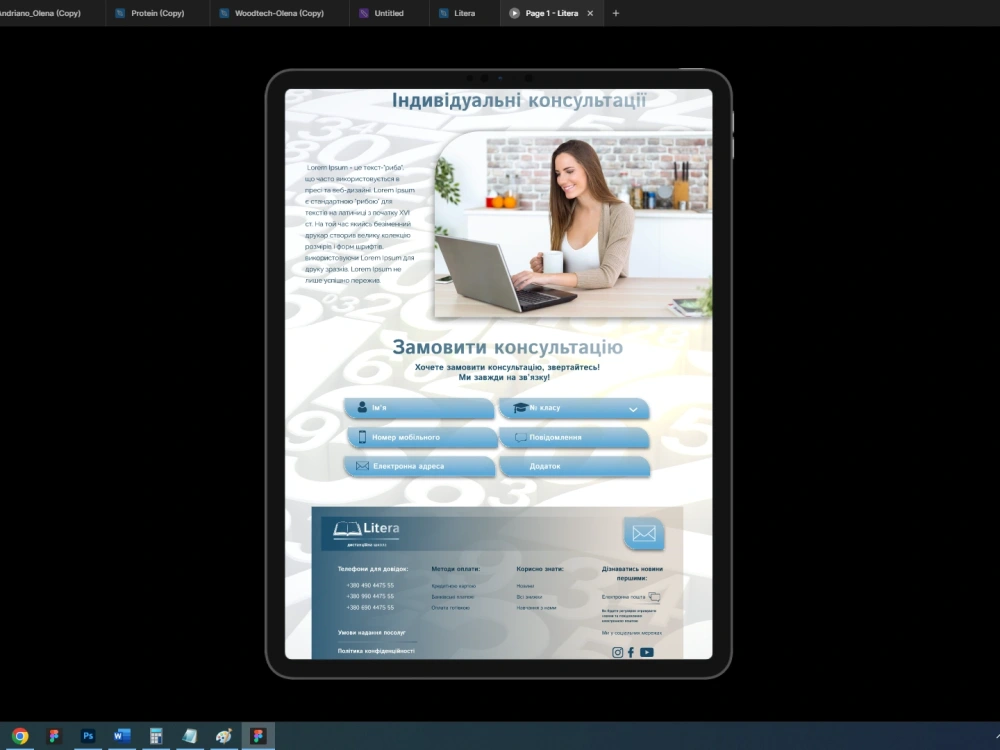
Task: Switch to the Protein (Copy) tab
Action: pos(158,13)
